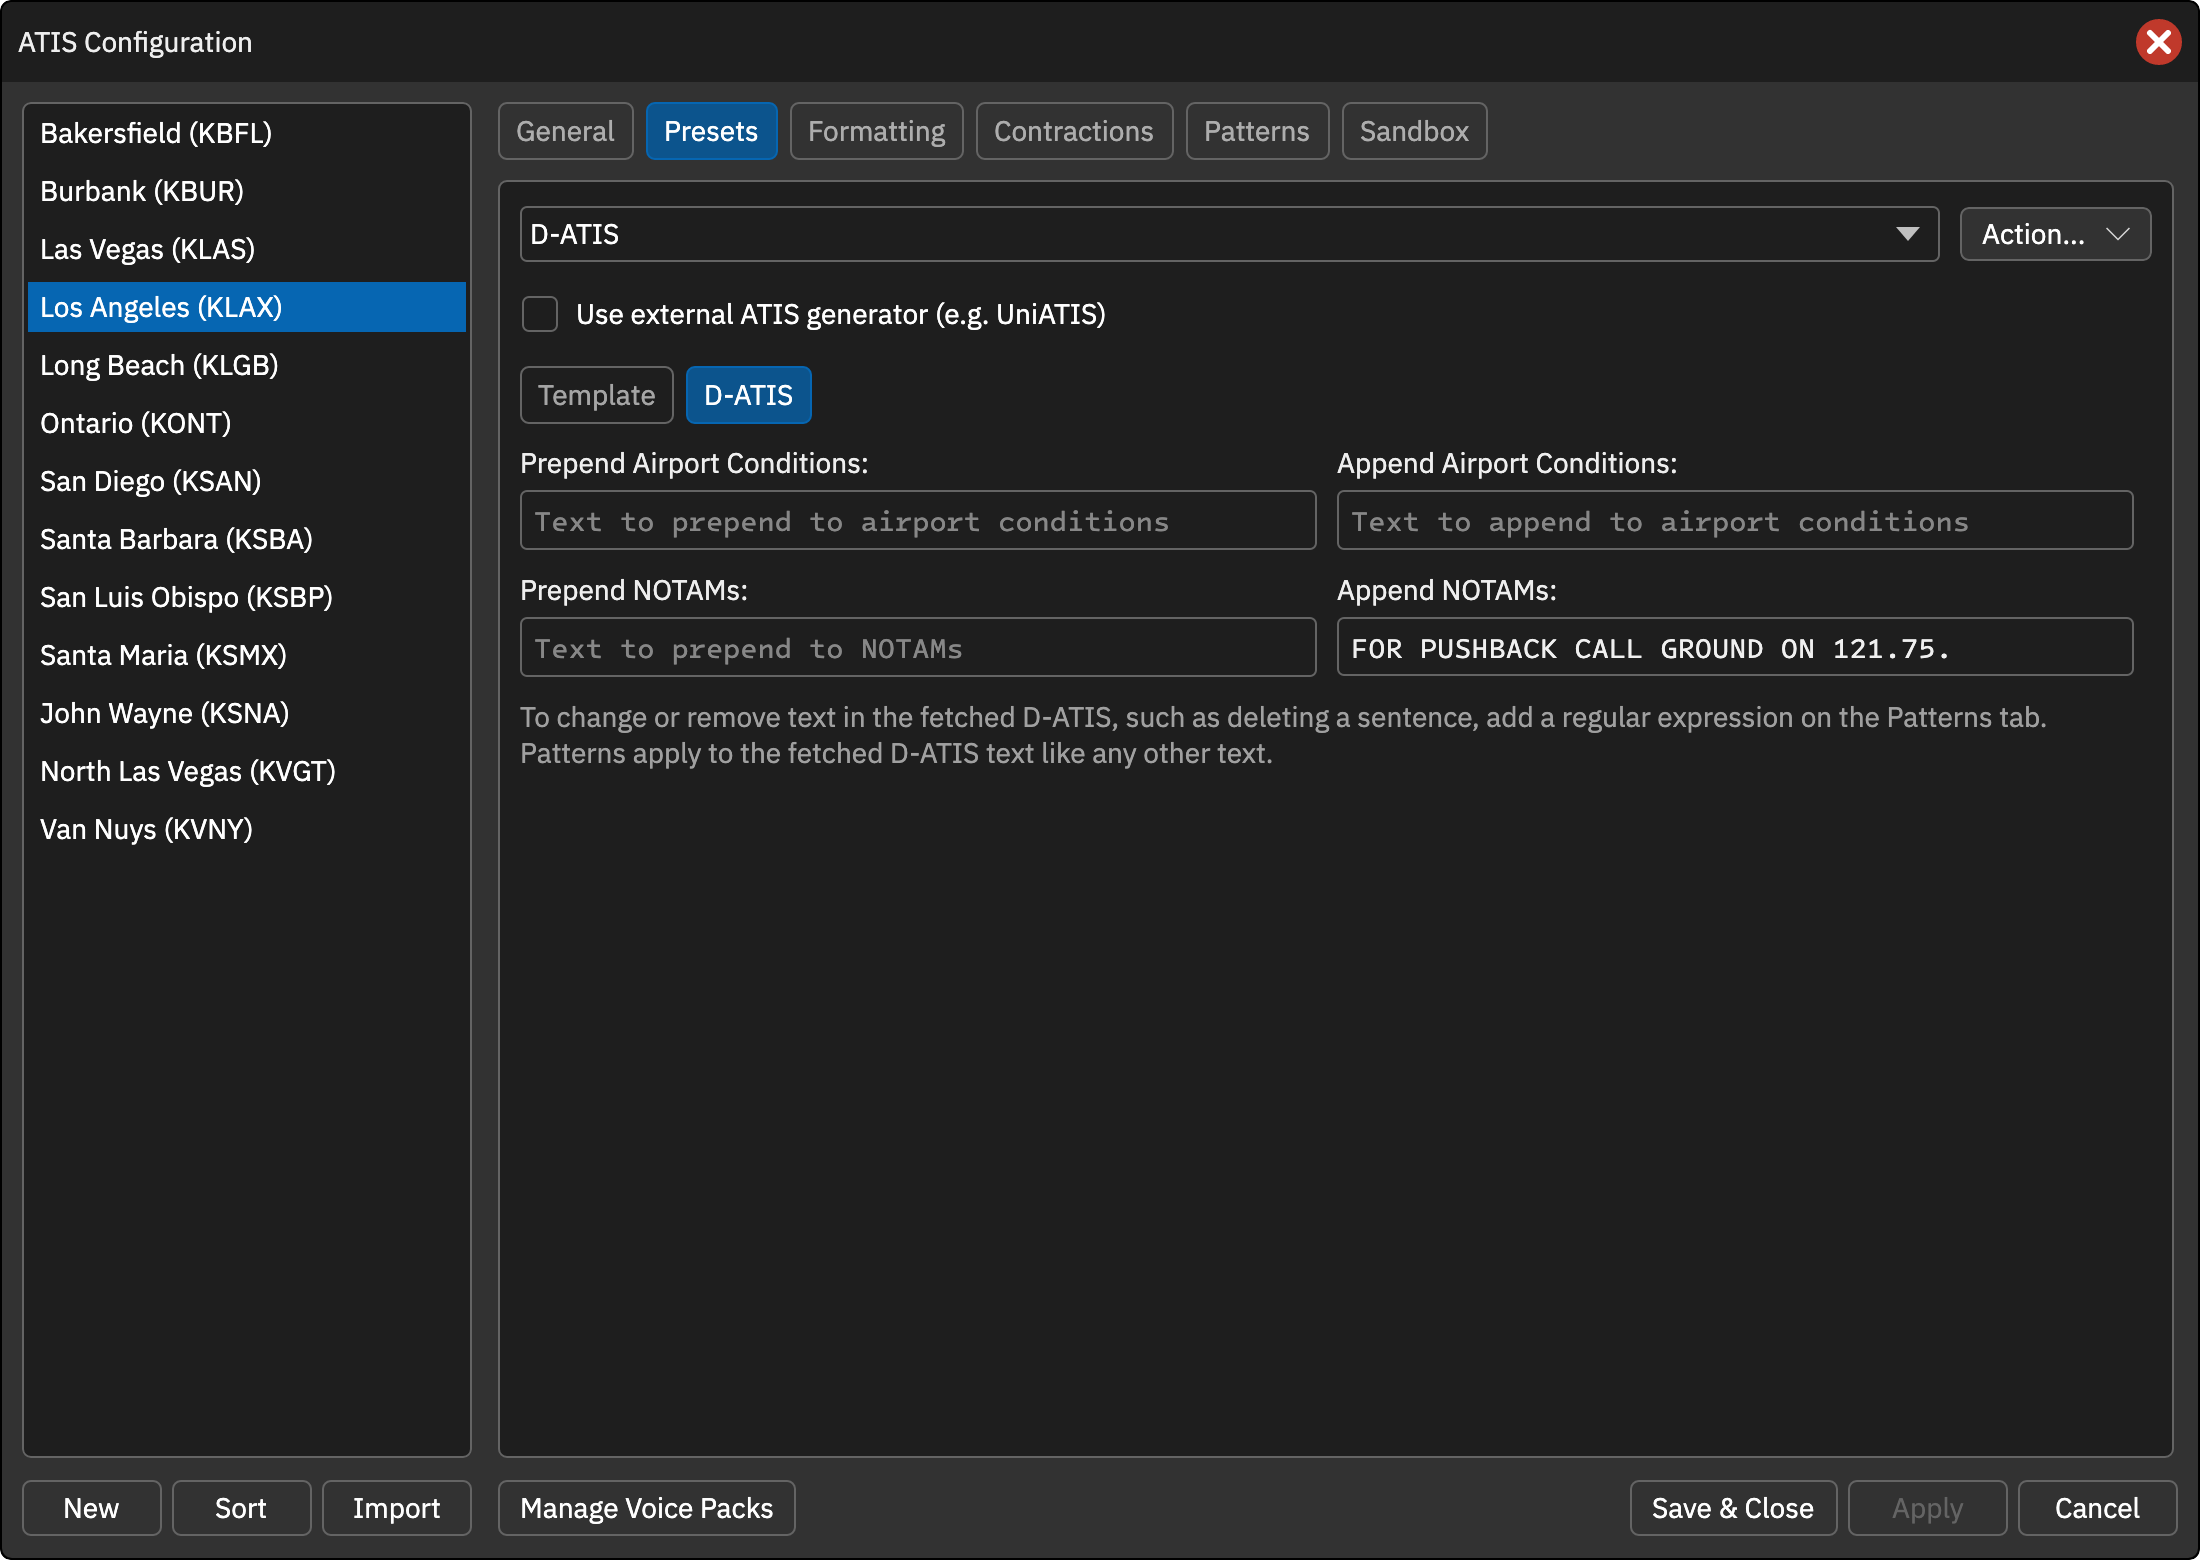Image resolution: width=2200 pixels, height=1560 pixels.
Task: Select San Diego (KSAN) station
Action: pos(247,481)
